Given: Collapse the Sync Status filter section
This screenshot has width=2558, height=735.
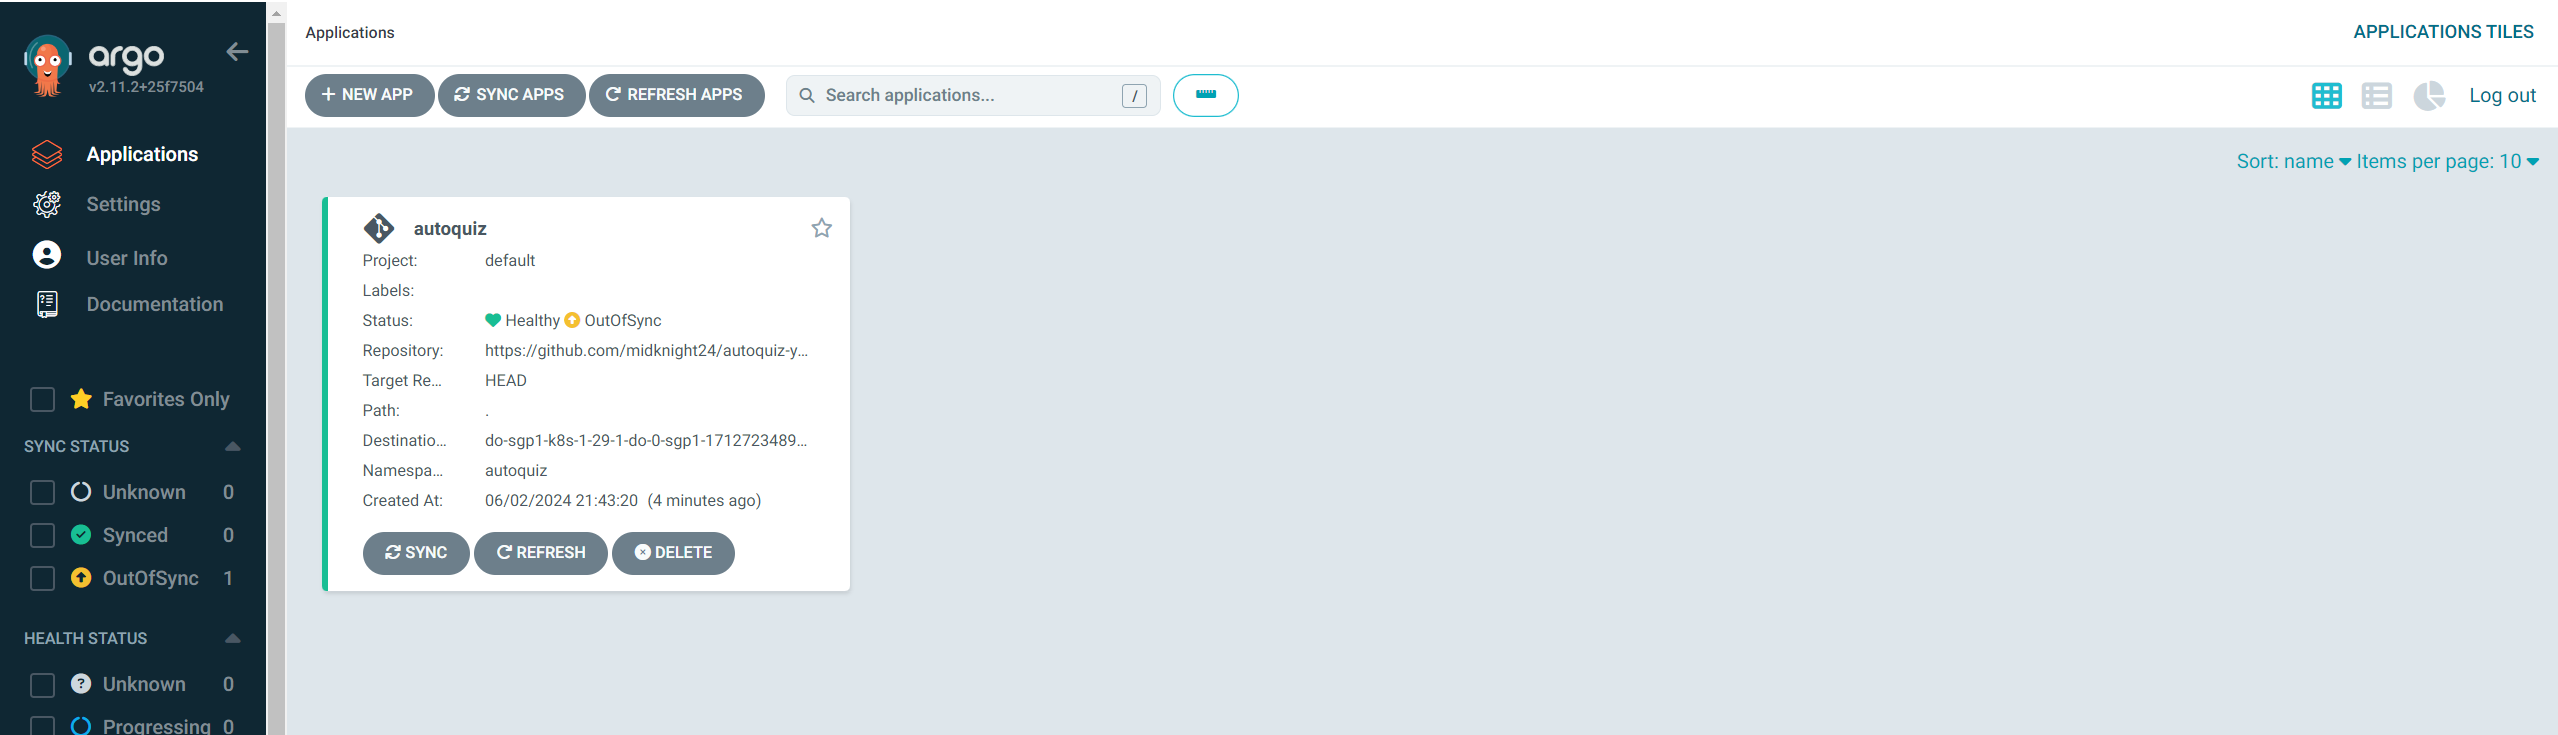Looking at the screenshot, I should [x=232, y=447].
